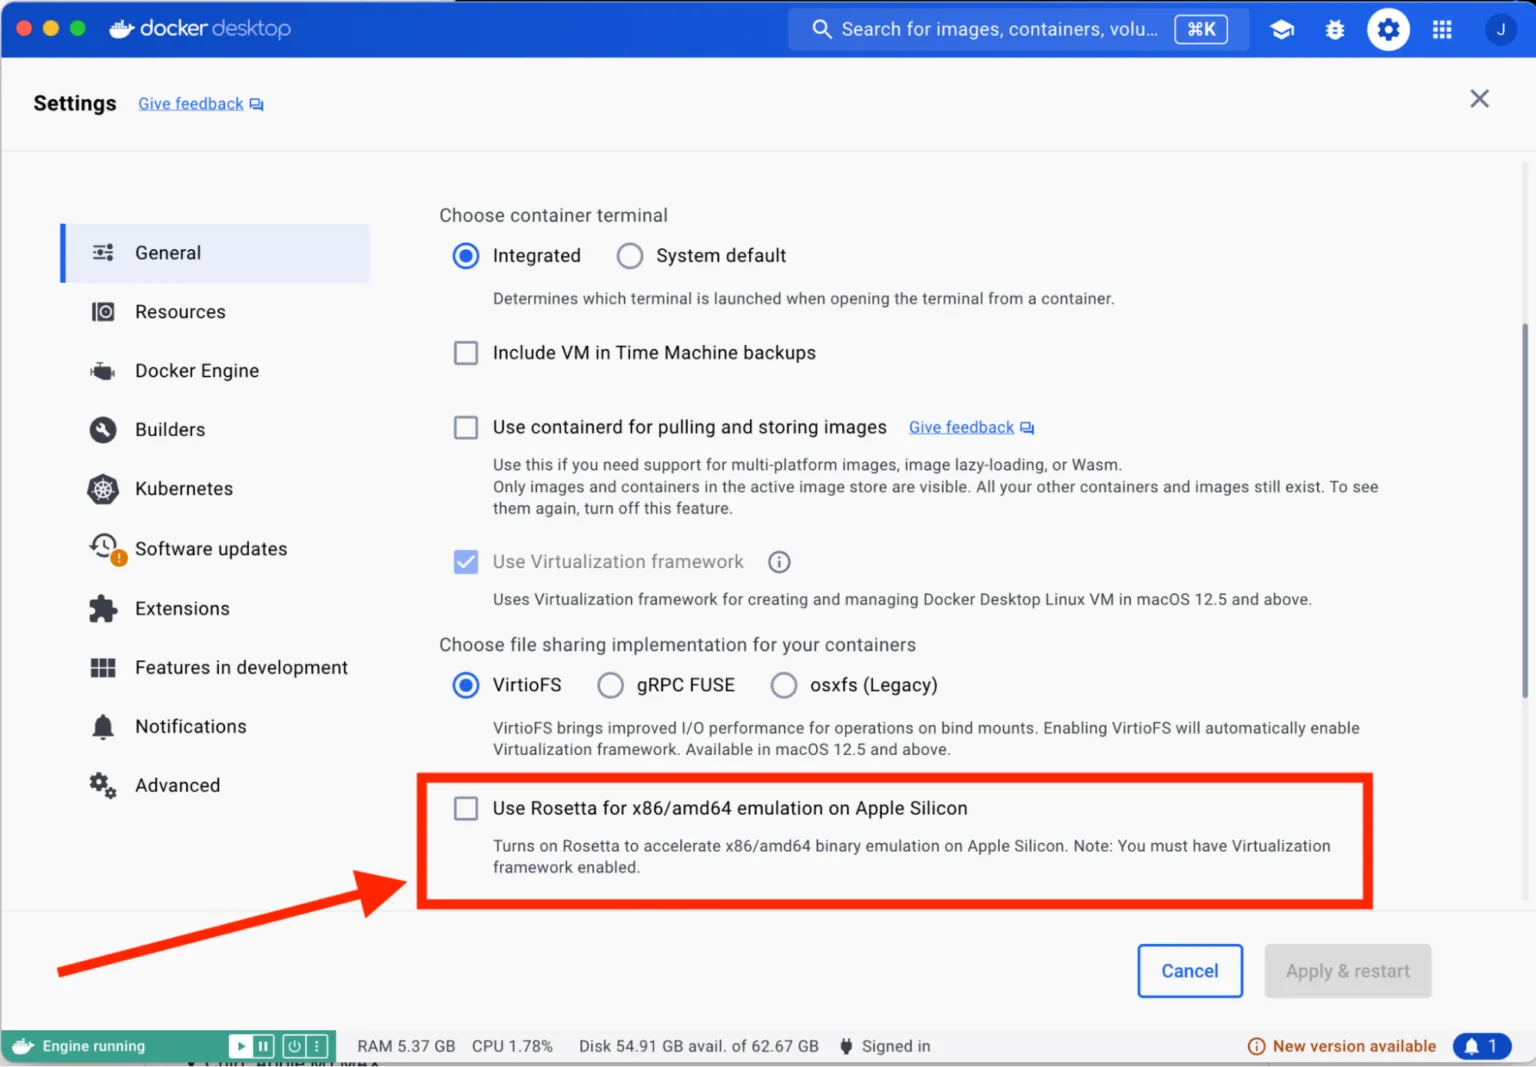Click the RAM 5.37 GB status text
Screen dimensions: 1536x1067
coord(406,1046)
